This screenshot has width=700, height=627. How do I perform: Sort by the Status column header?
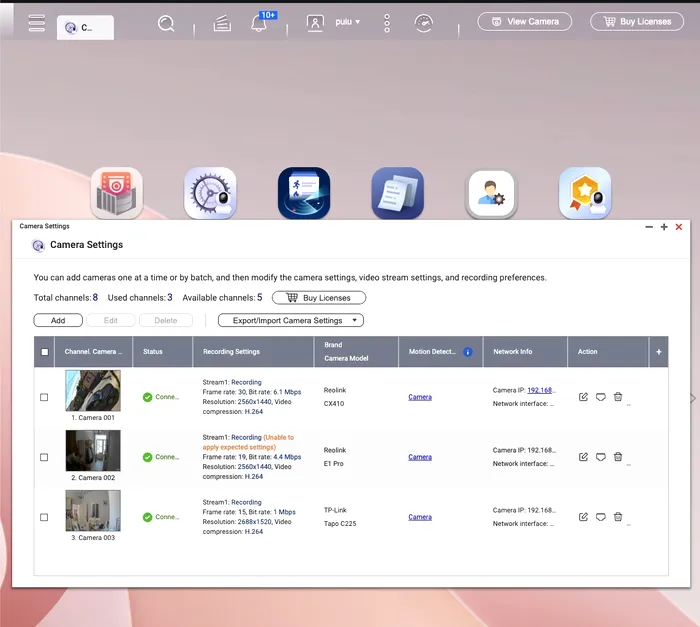(x=162, y=352)
